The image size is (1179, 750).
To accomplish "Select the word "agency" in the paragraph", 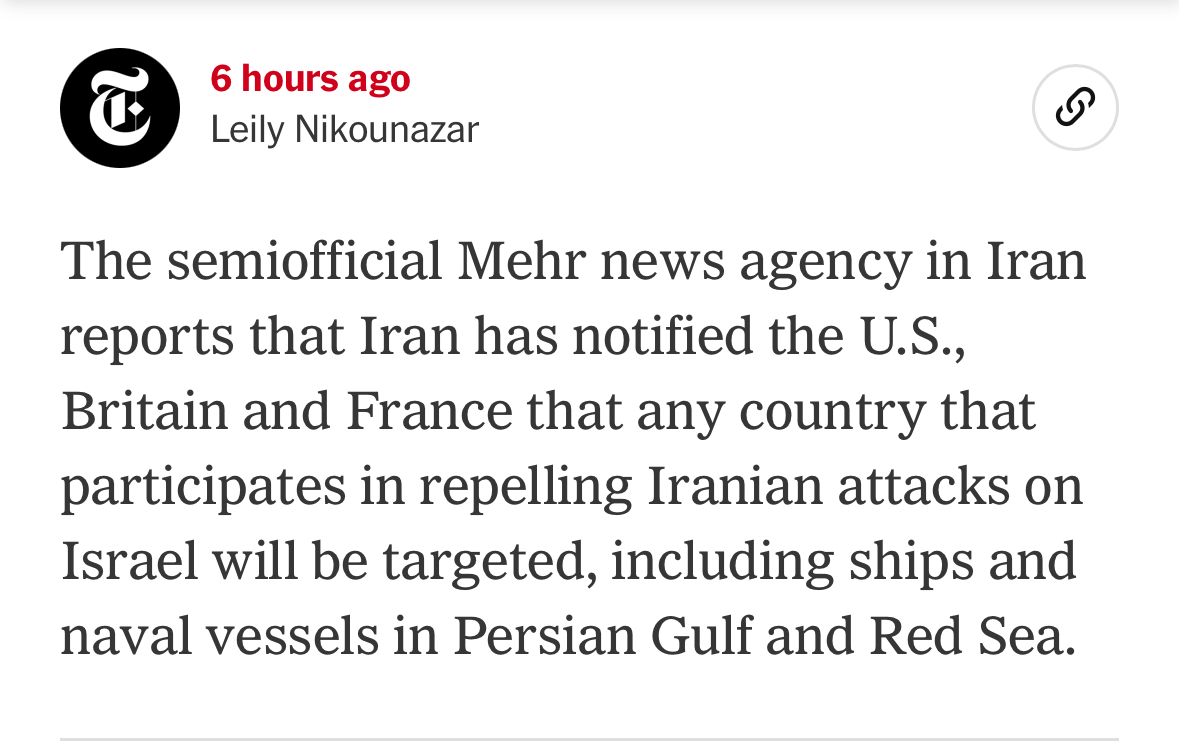I will click(x=825, y=263).
